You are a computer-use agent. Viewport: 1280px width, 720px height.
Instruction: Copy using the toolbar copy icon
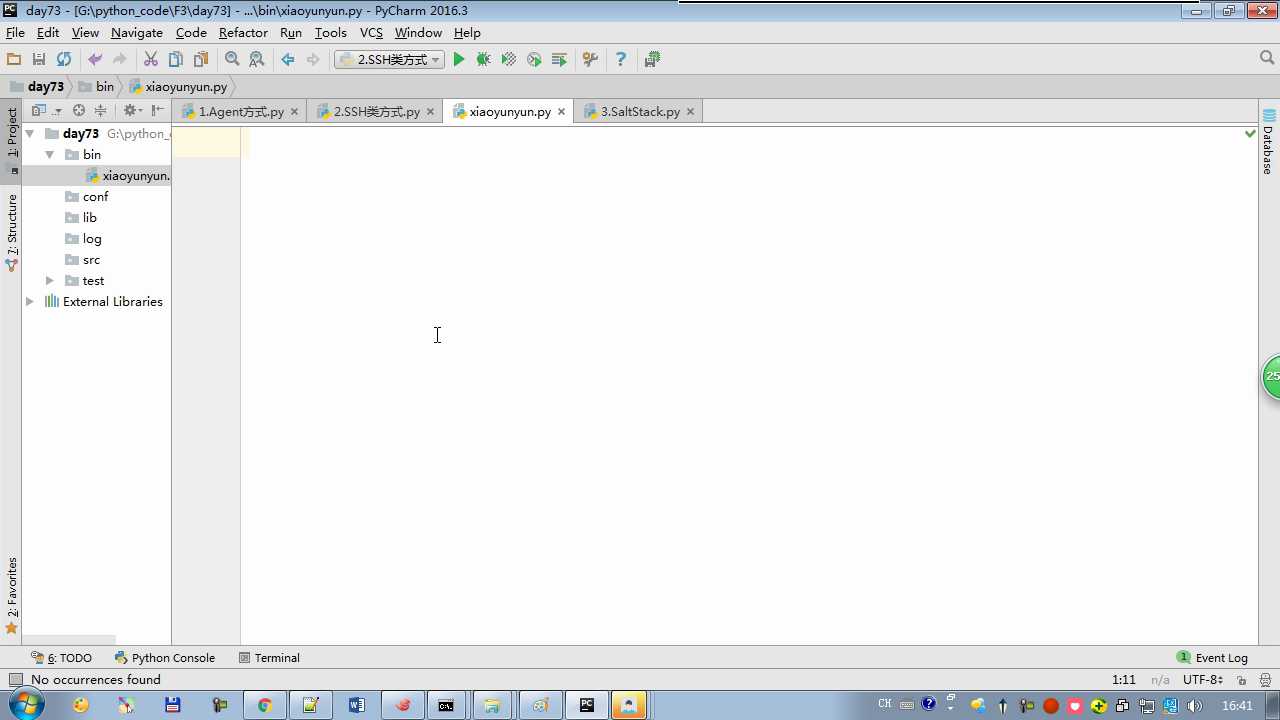pyautogui.click(x=176, y=60)
